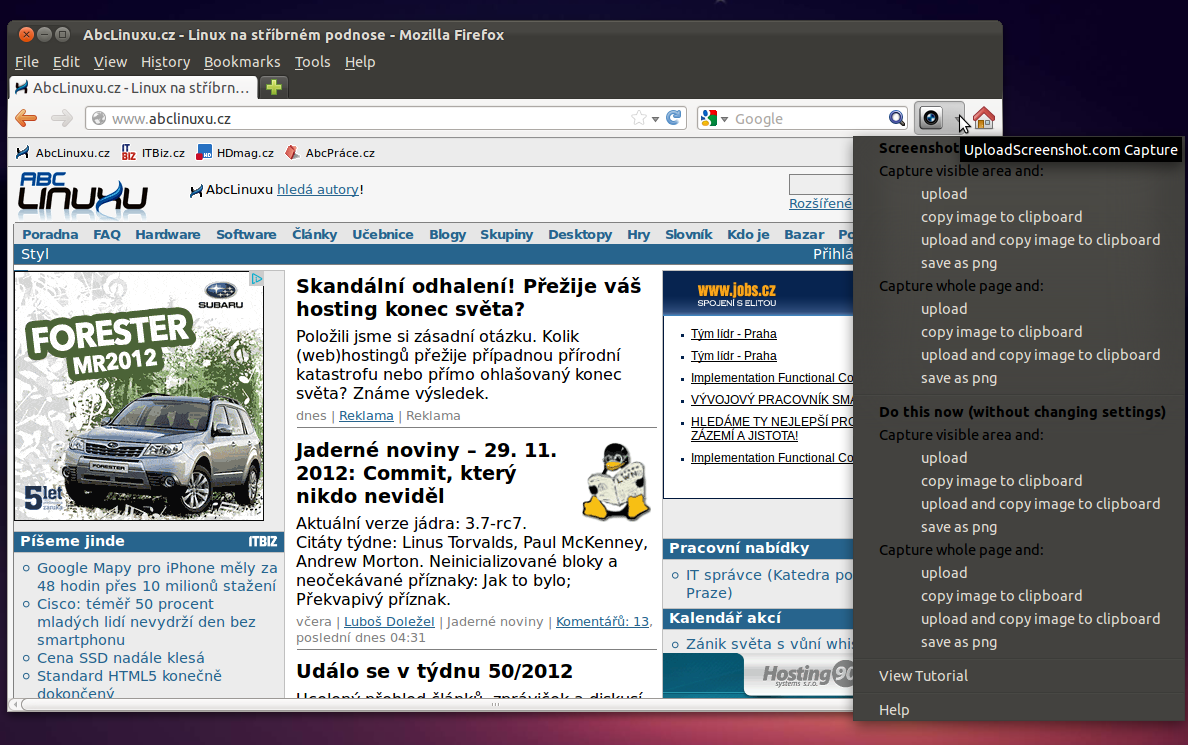Open the Hardware site section
Viewport: 1188px width, 745px height.
[x=167, y=234]
